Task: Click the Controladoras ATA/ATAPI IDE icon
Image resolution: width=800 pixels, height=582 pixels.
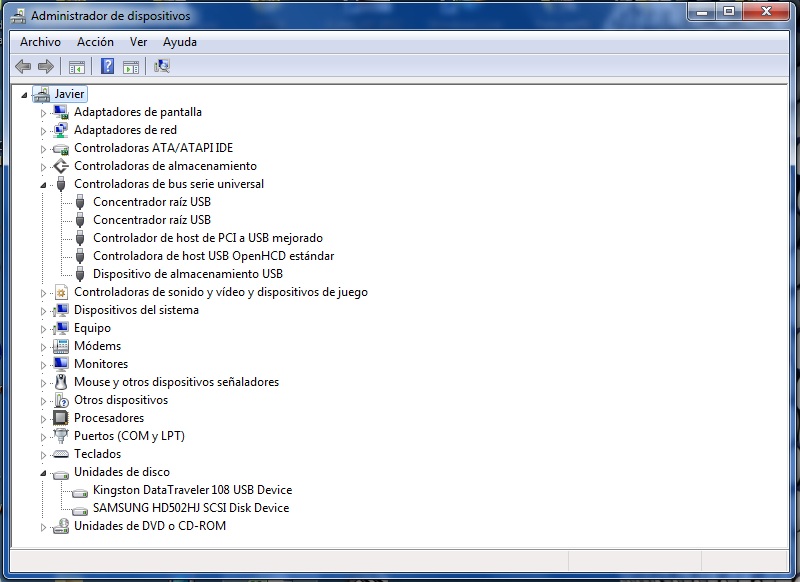Action: tap(61, 148)
